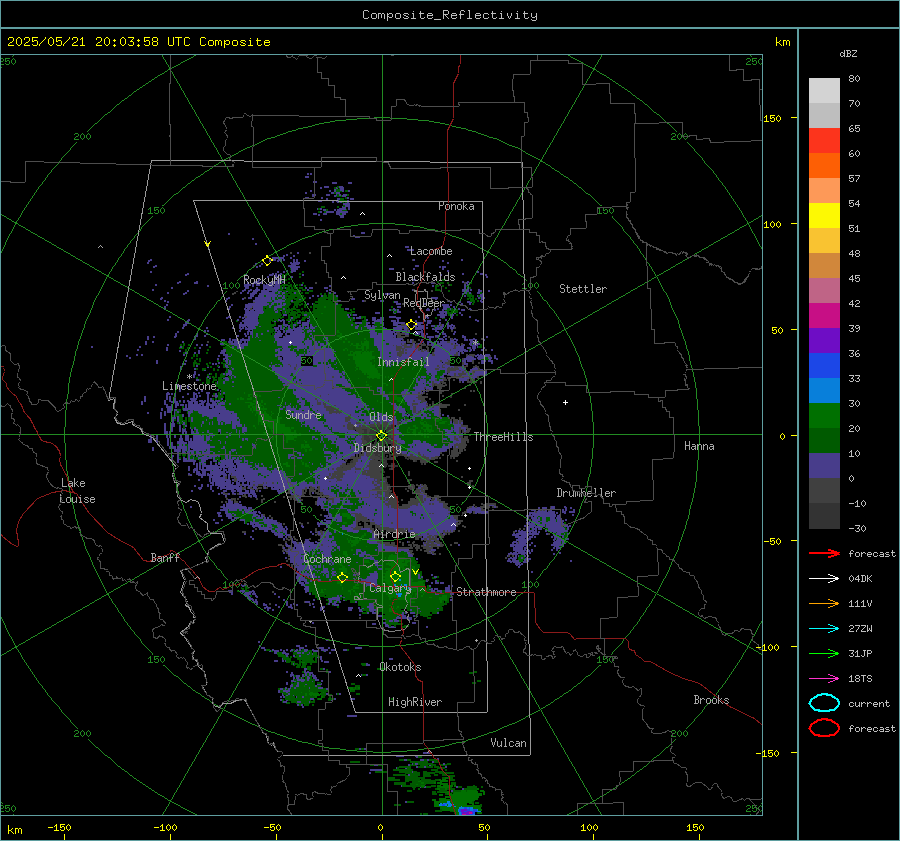Image resolution: width=900 pixels, height=841 pixels.
Task: Click the RockyMH label
Action: click(264, 280)
